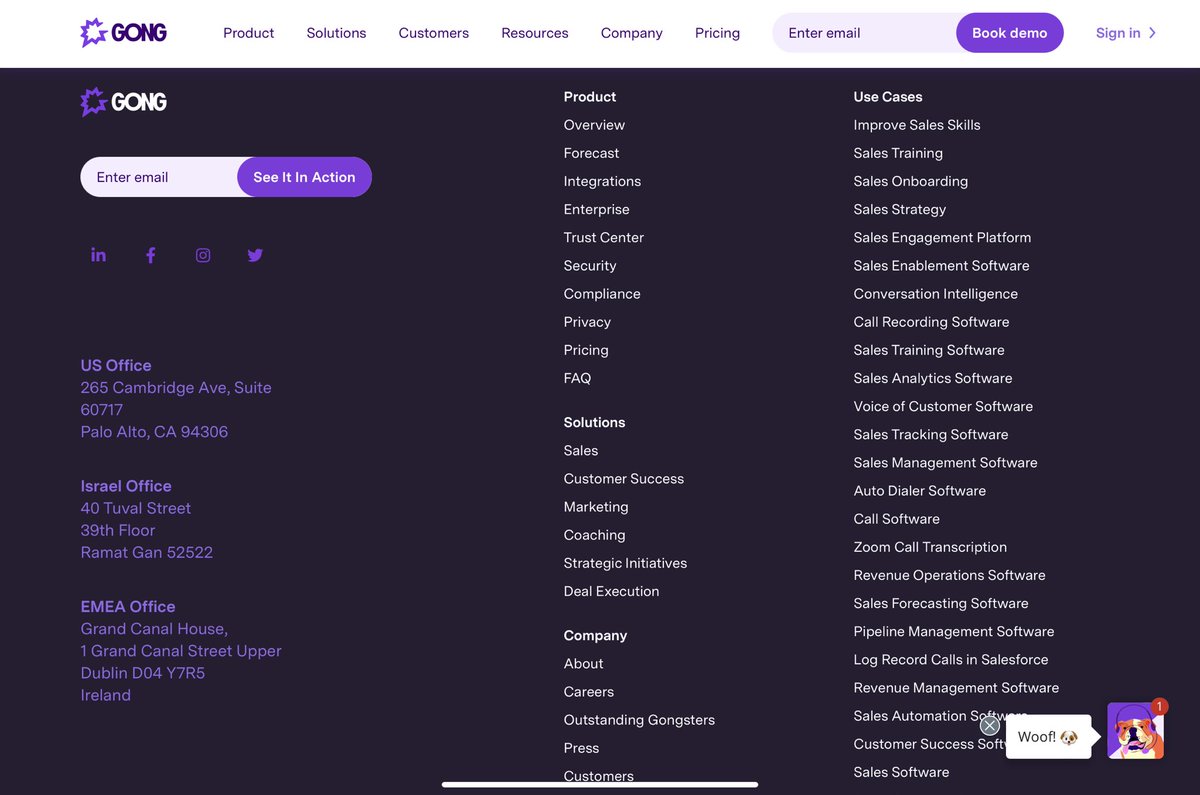Click the Book demo button
The height and width of the screenshot is (795, 1200).
[x=1010, y=33]
